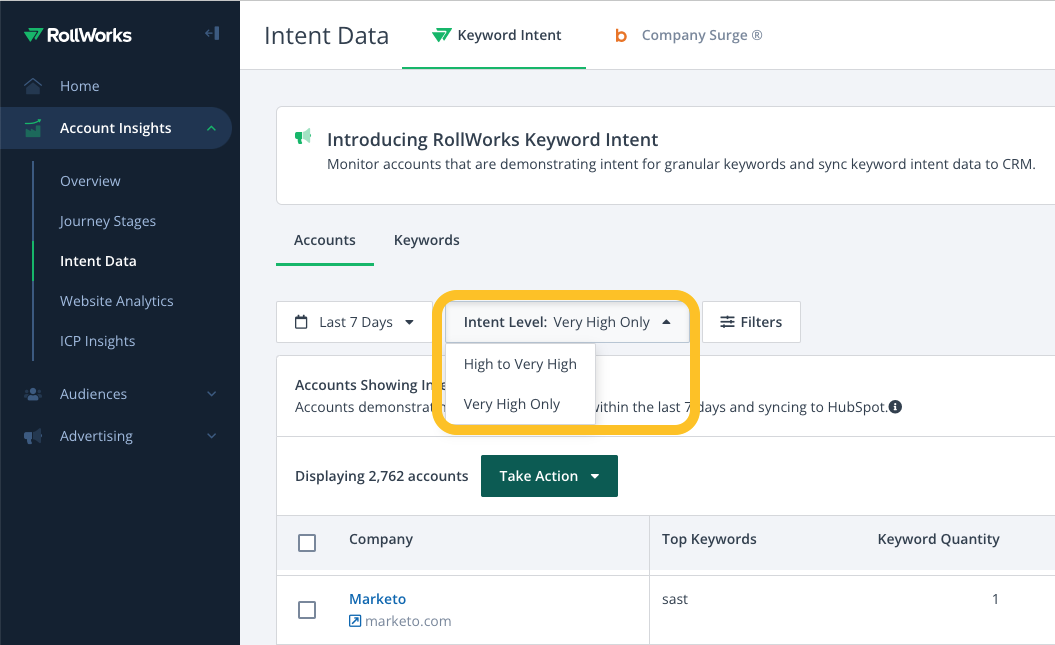Collapse the sidebar with the arrow icon

(212, 34)
